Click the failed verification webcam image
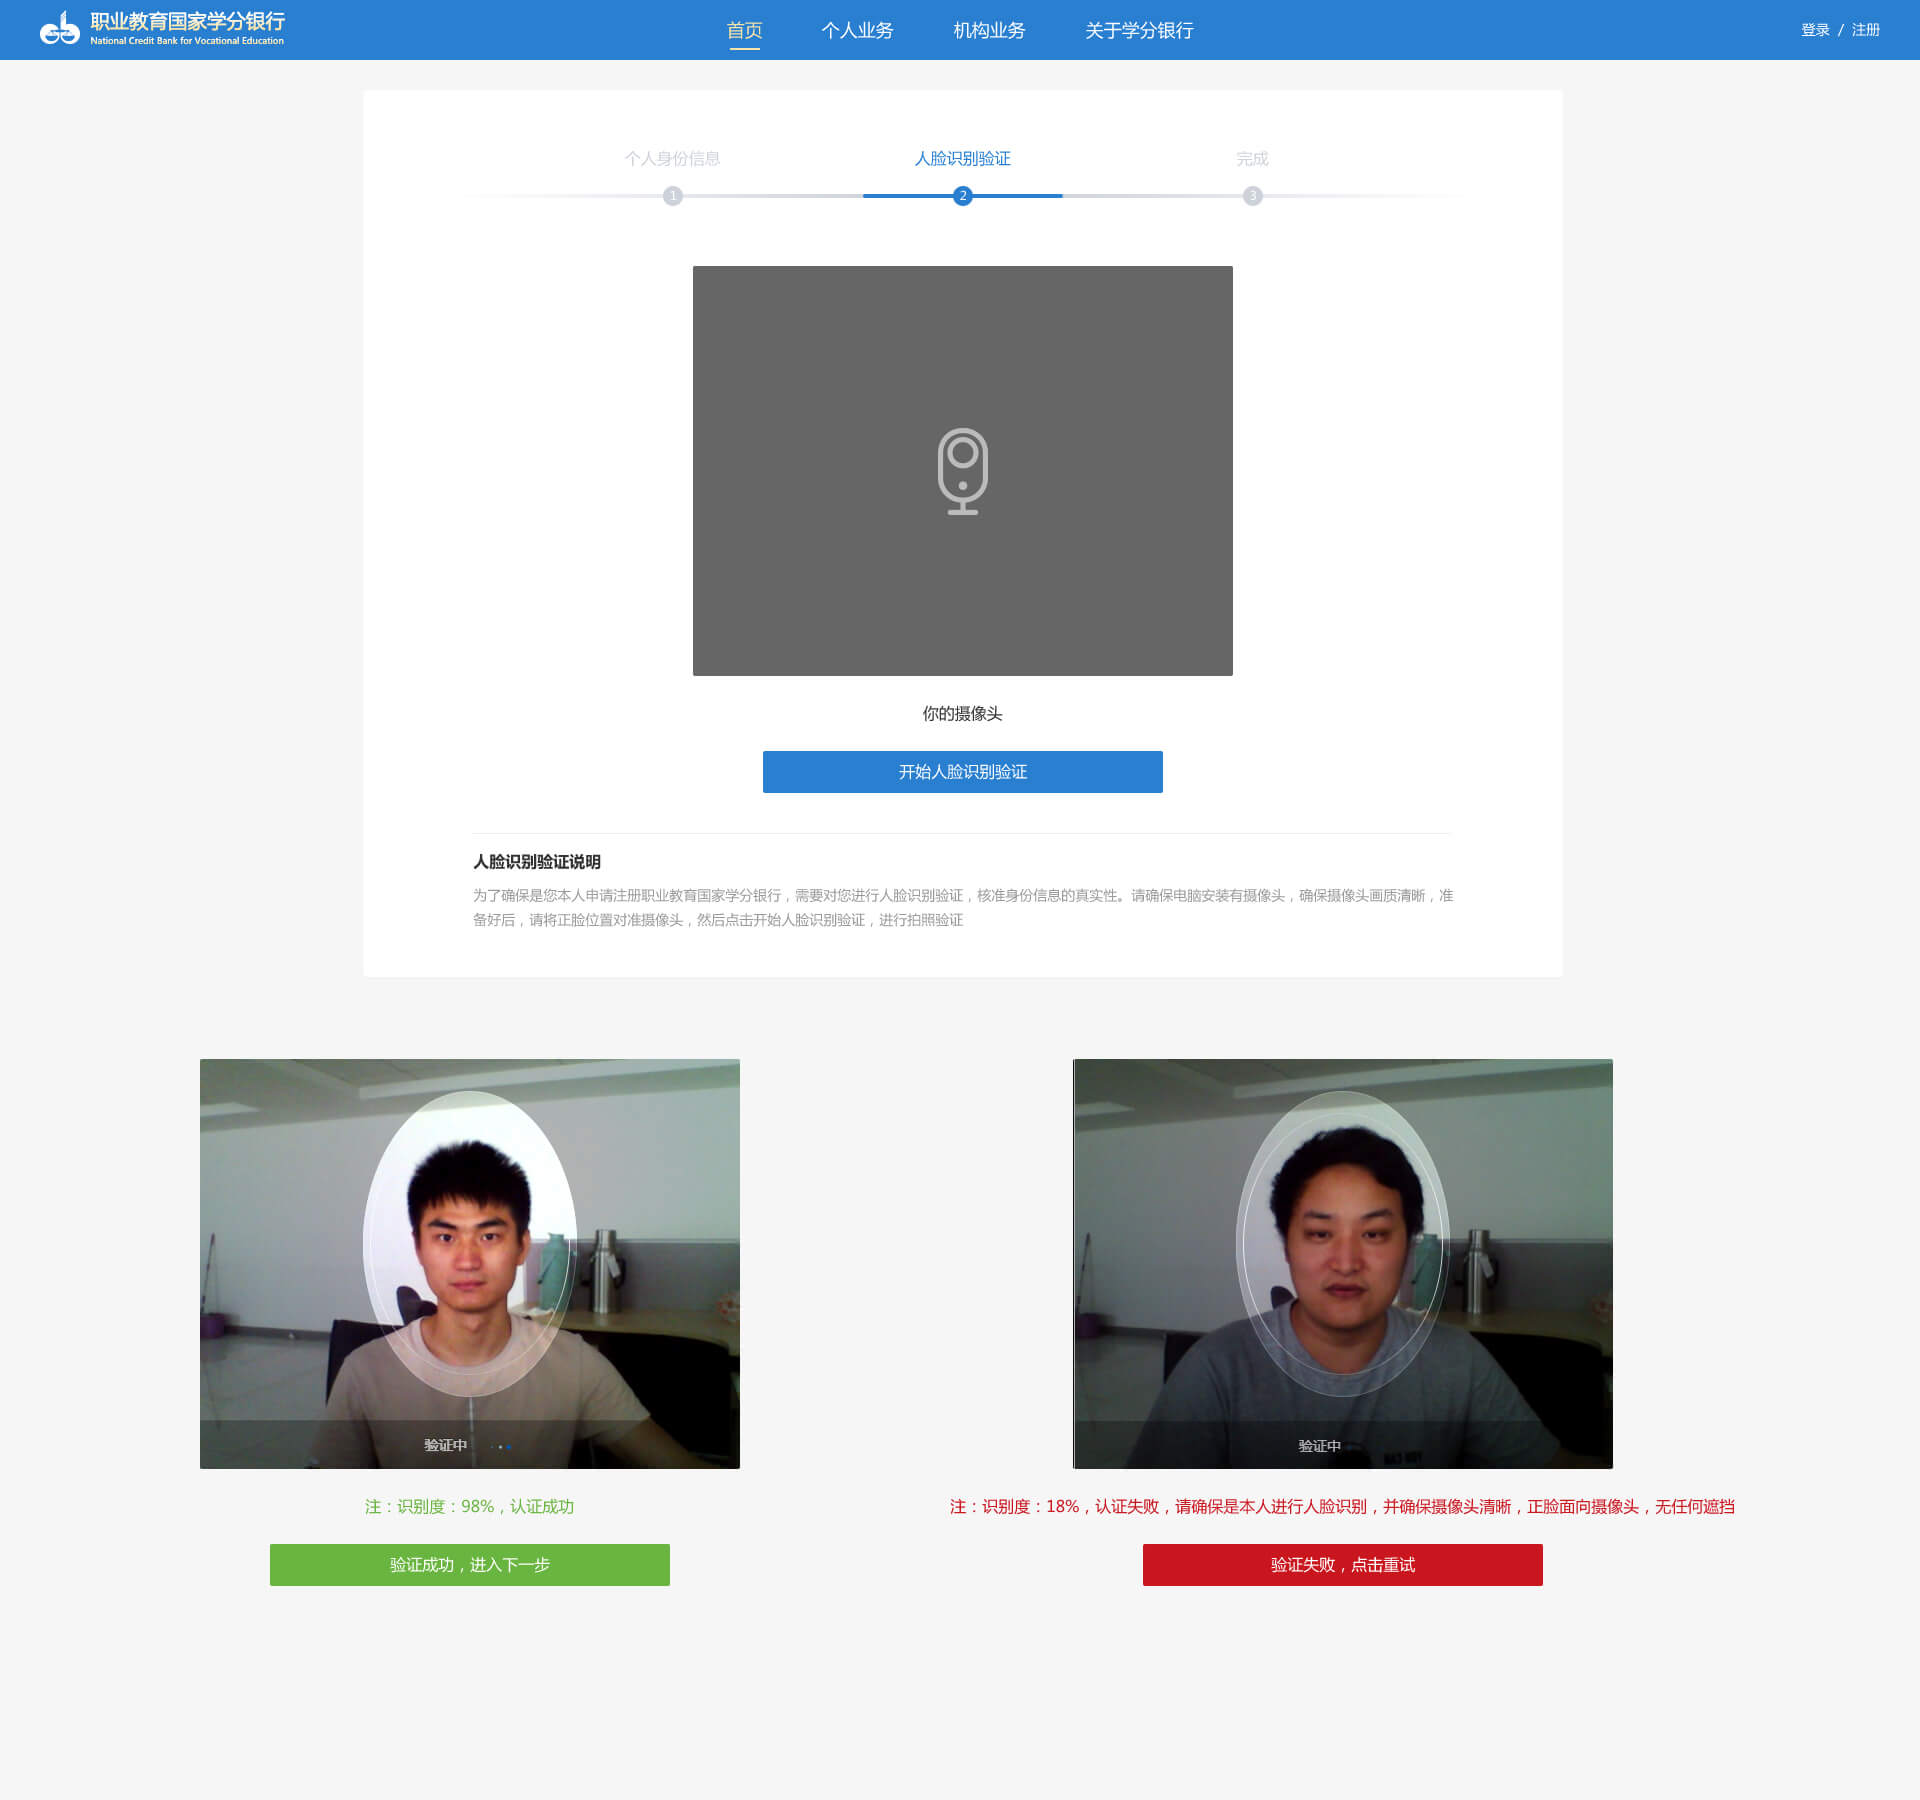Image resolution: width=1920 pixels, height=1800 pixels. coord(1342,1263)
